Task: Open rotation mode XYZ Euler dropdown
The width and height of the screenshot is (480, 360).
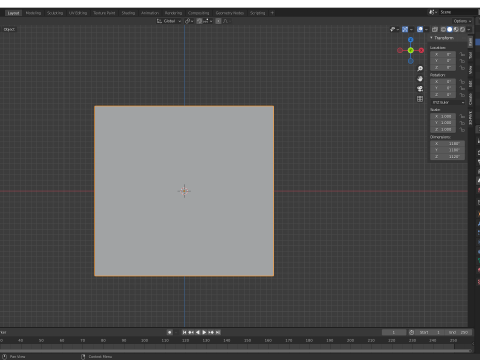Action: [447, 102]
